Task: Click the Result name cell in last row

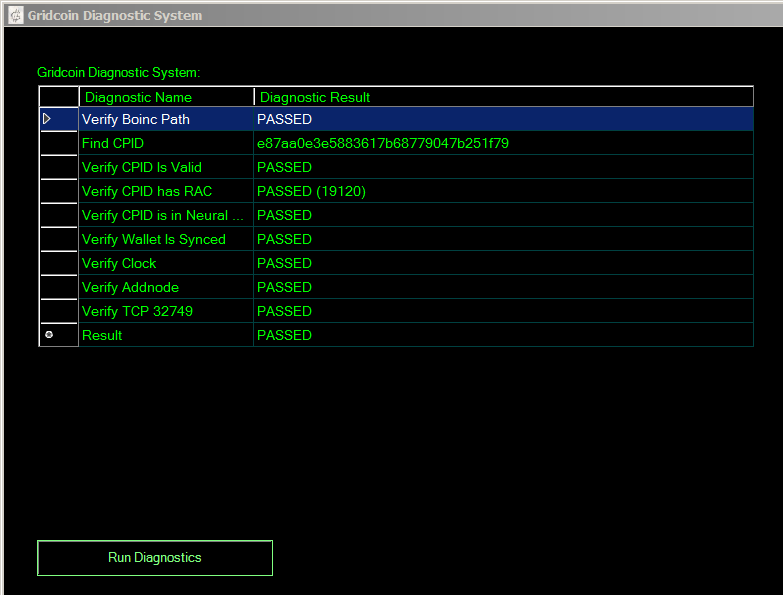Action: pos(165,335)
